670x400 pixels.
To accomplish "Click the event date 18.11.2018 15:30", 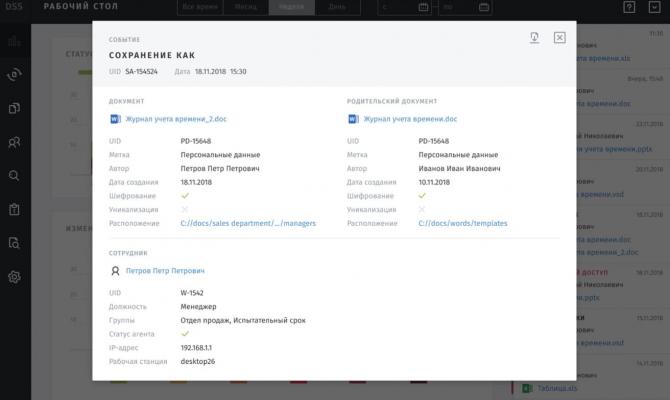I will tap(220, 71).
